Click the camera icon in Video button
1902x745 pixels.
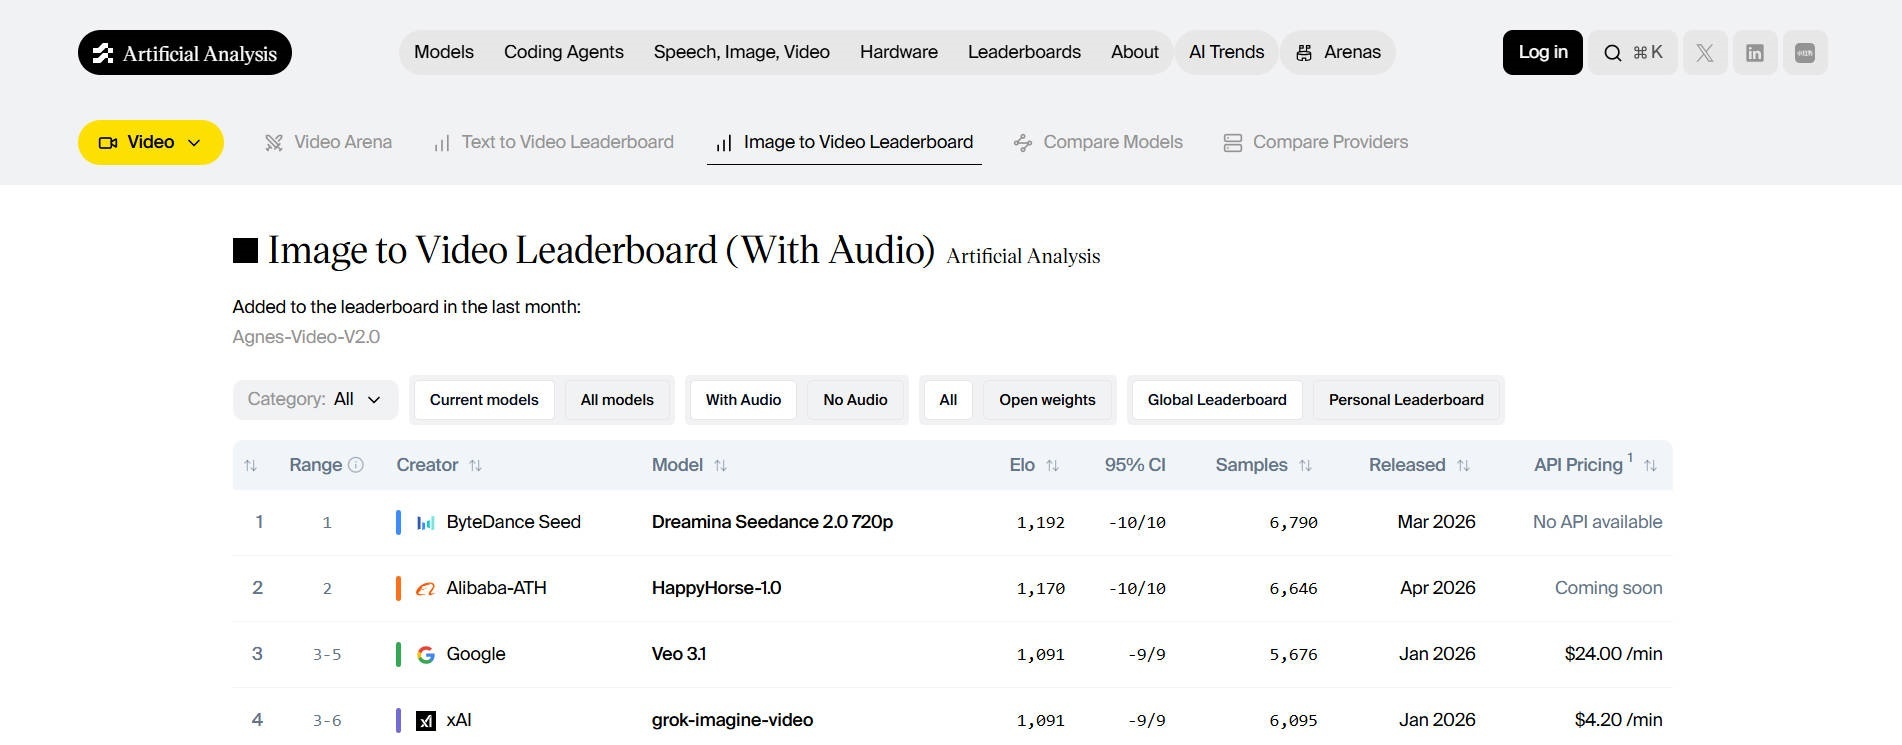(108, 143)
